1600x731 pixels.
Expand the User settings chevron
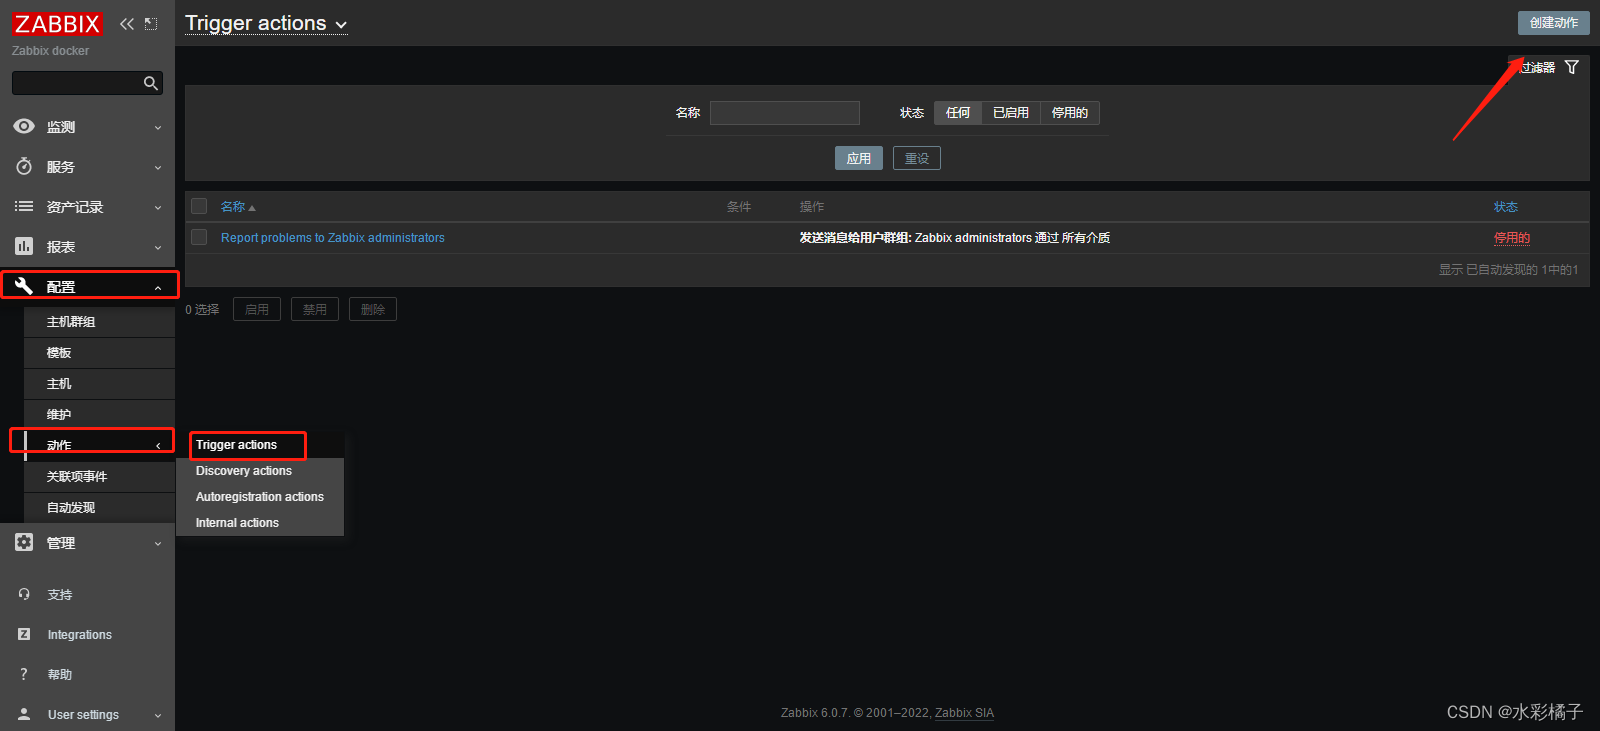(x=158, y=715)
